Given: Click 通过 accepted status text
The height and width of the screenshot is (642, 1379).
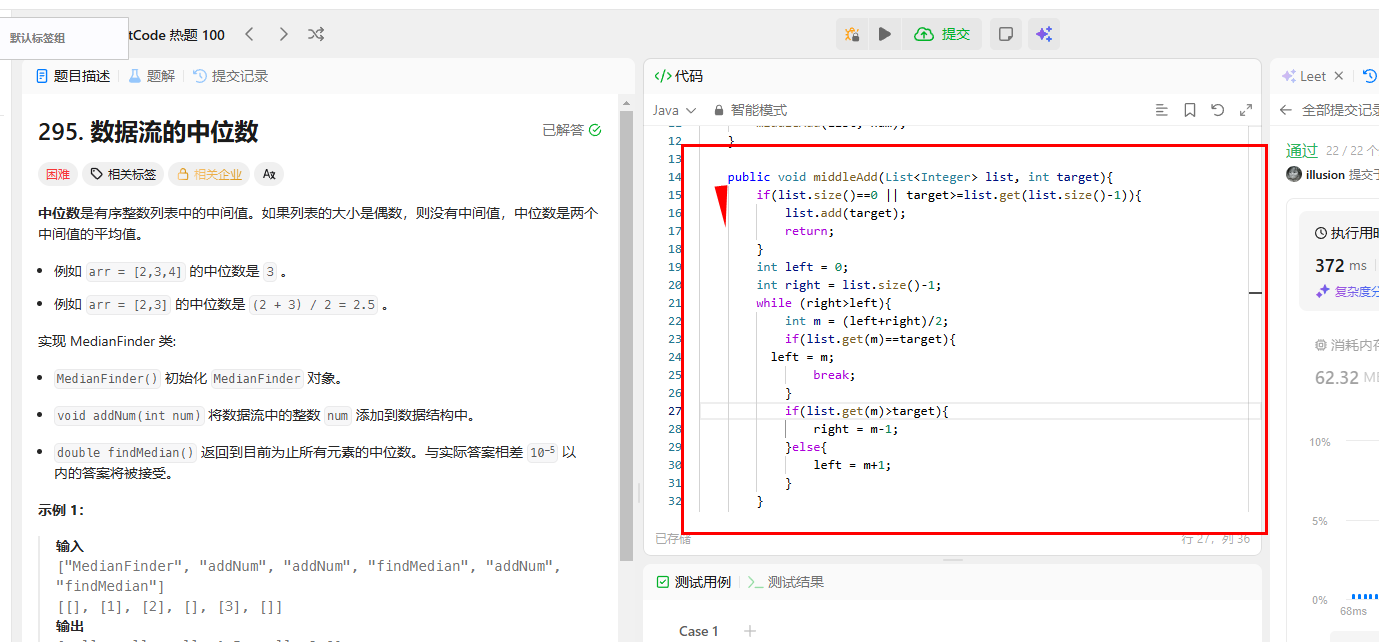Looking at the screenshot, I should 1302,150.
